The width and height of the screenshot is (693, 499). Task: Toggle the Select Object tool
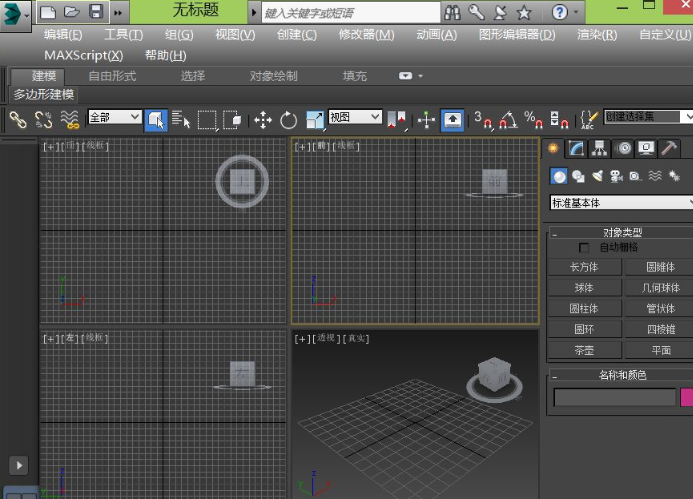point(156,120)
